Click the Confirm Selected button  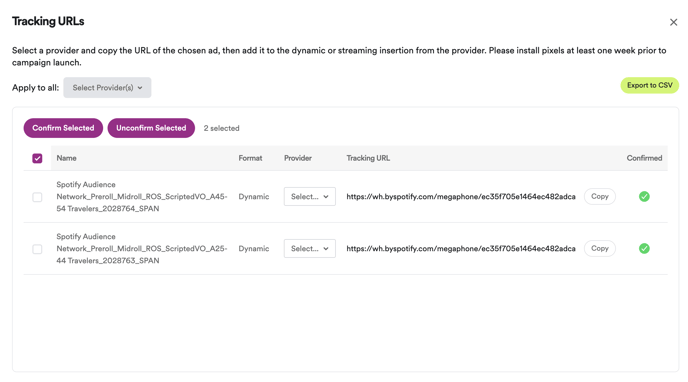click(63, 128)
